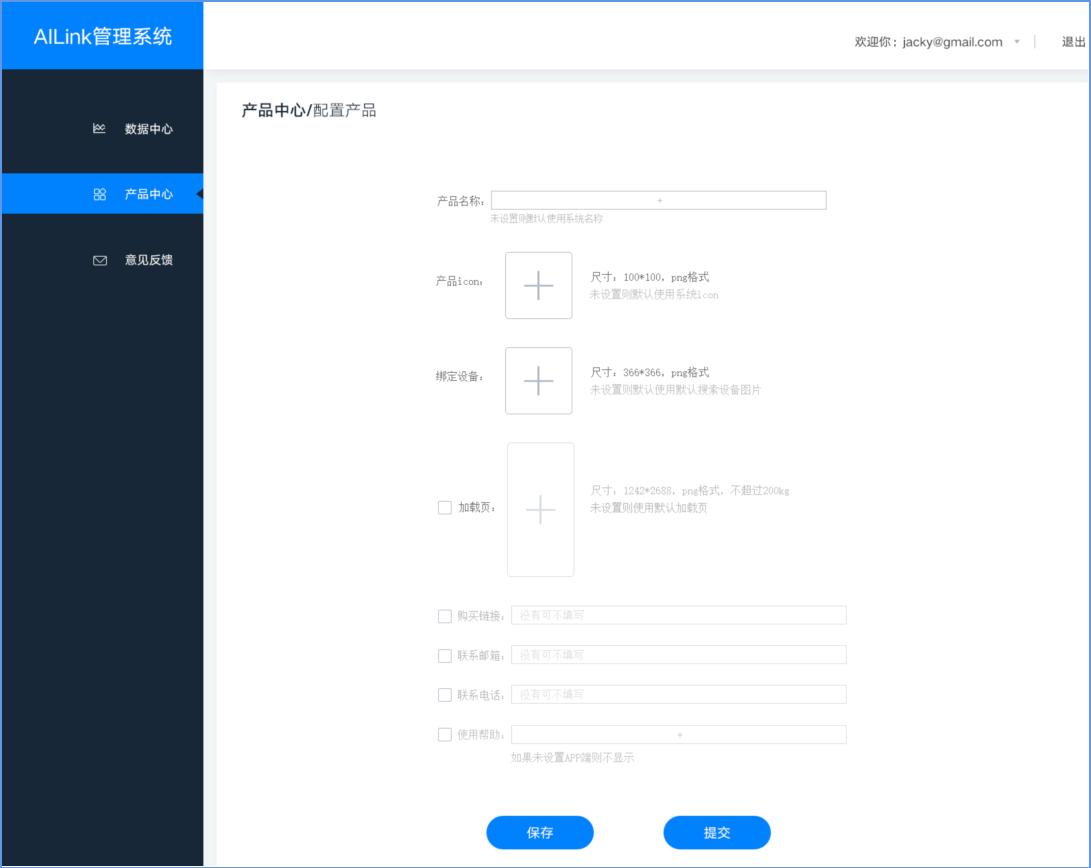Expand the jacky@gmail.com account dropdown arrow
Image resolution: width=1091 pixels, height=868 pixels.
(1017, 42)
